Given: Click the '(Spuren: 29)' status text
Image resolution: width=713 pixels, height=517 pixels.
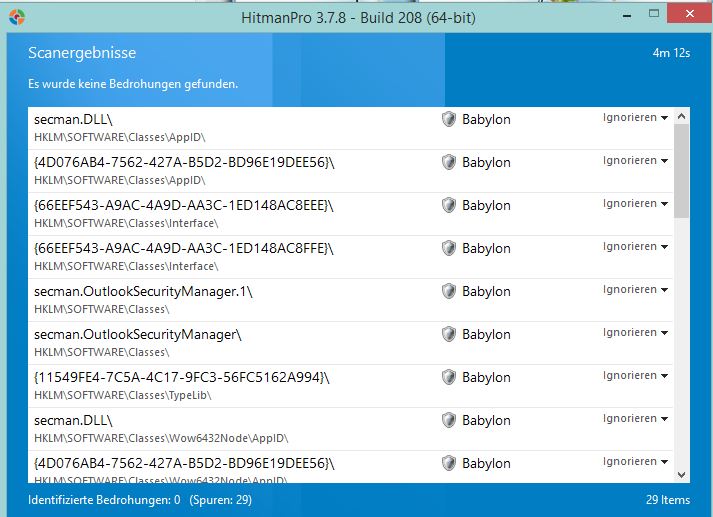Looking at the screenshot, I should point(221,500).
